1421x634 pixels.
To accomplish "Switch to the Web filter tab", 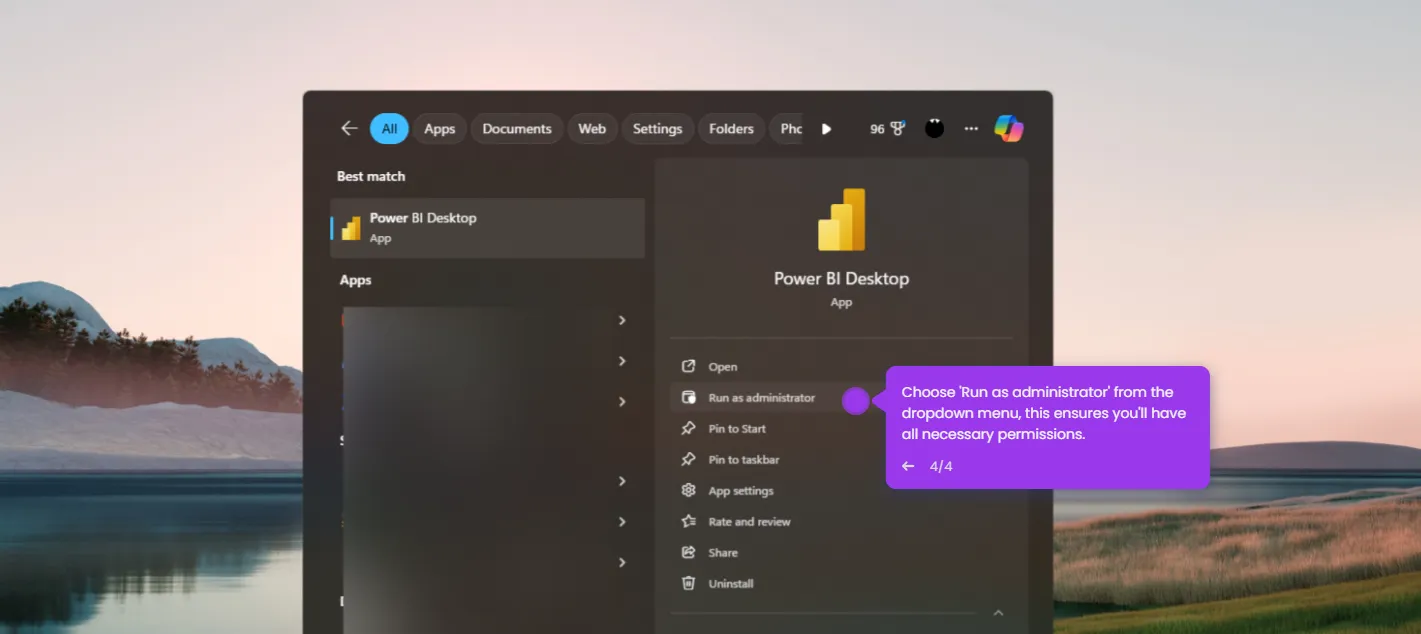I will [x=592, y=128].
